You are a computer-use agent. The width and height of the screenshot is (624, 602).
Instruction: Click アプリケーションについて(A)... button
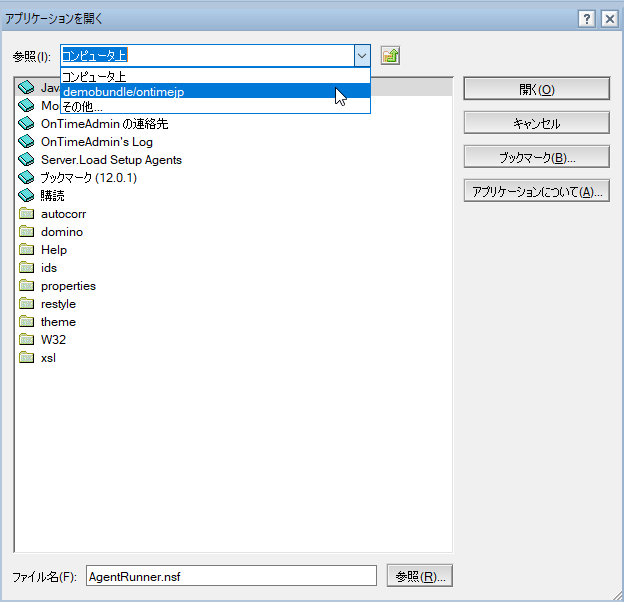(536, 191)
